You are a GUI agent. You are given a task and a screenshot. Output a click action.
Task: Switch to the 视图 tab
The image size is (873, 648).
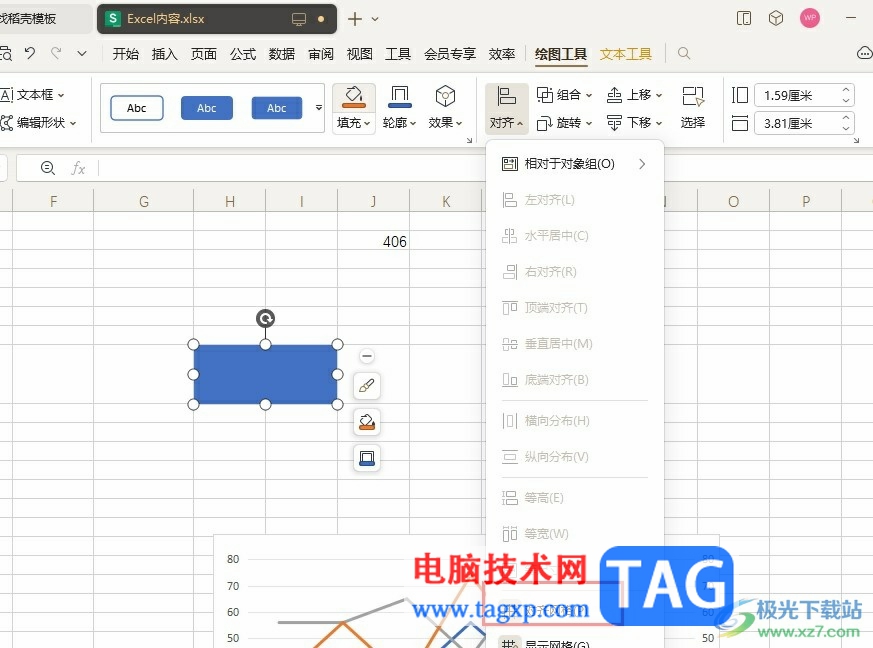click(359, 54)
